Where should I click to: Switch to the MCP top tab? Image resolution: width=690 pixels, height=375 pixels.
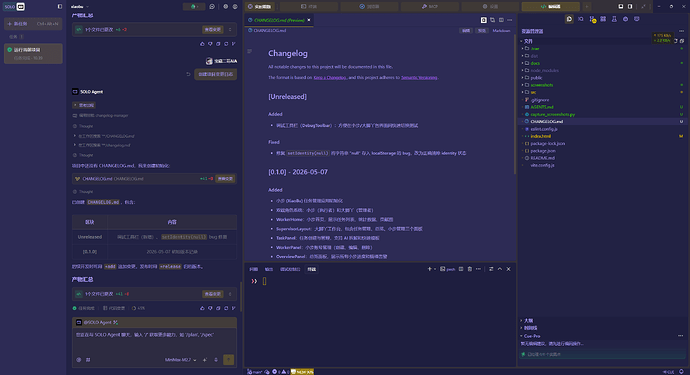[429, 7]
